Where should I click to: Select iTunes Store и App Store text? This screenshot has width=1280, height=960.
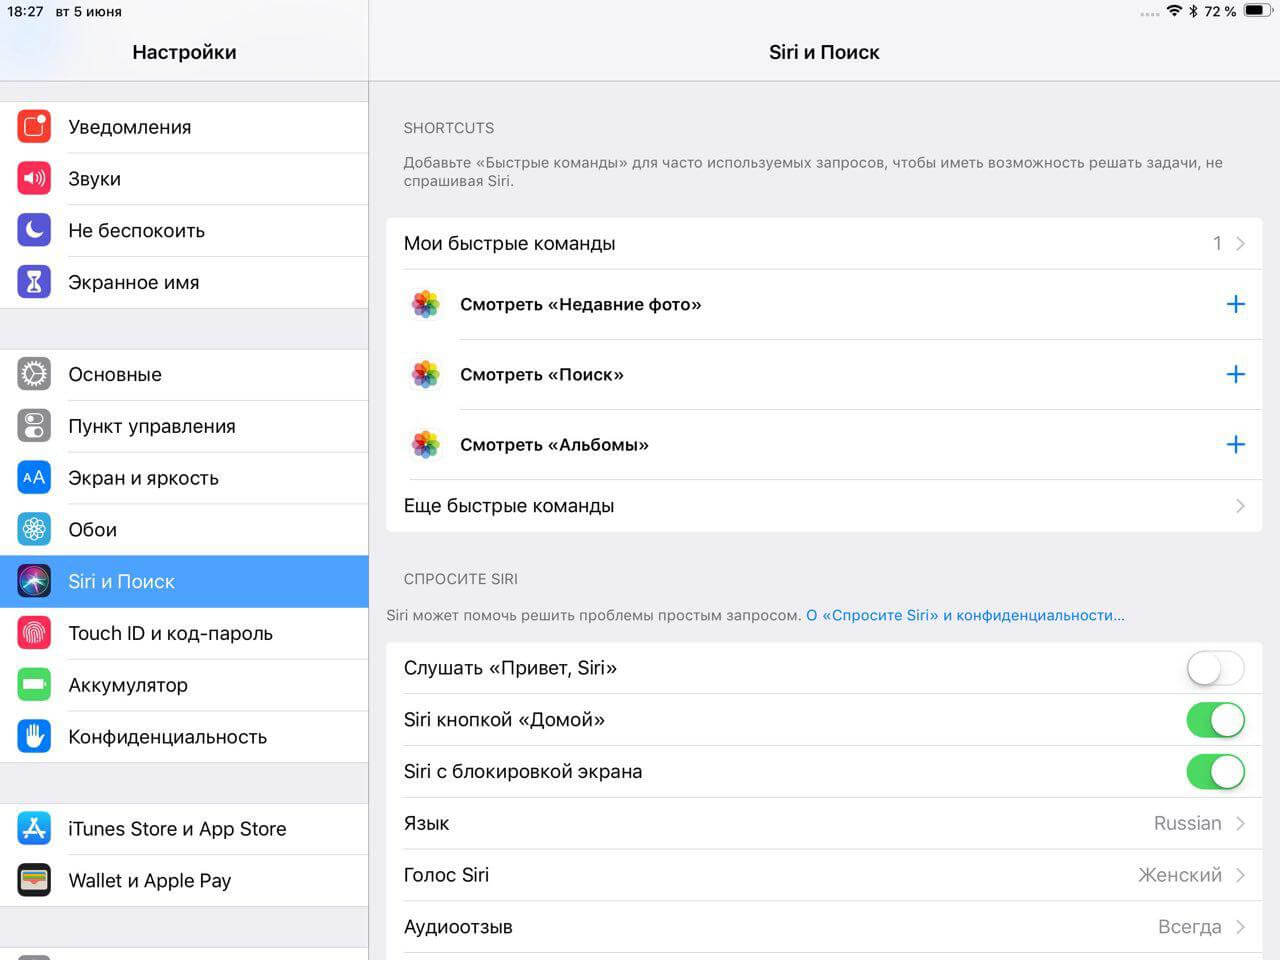point(177,829)
